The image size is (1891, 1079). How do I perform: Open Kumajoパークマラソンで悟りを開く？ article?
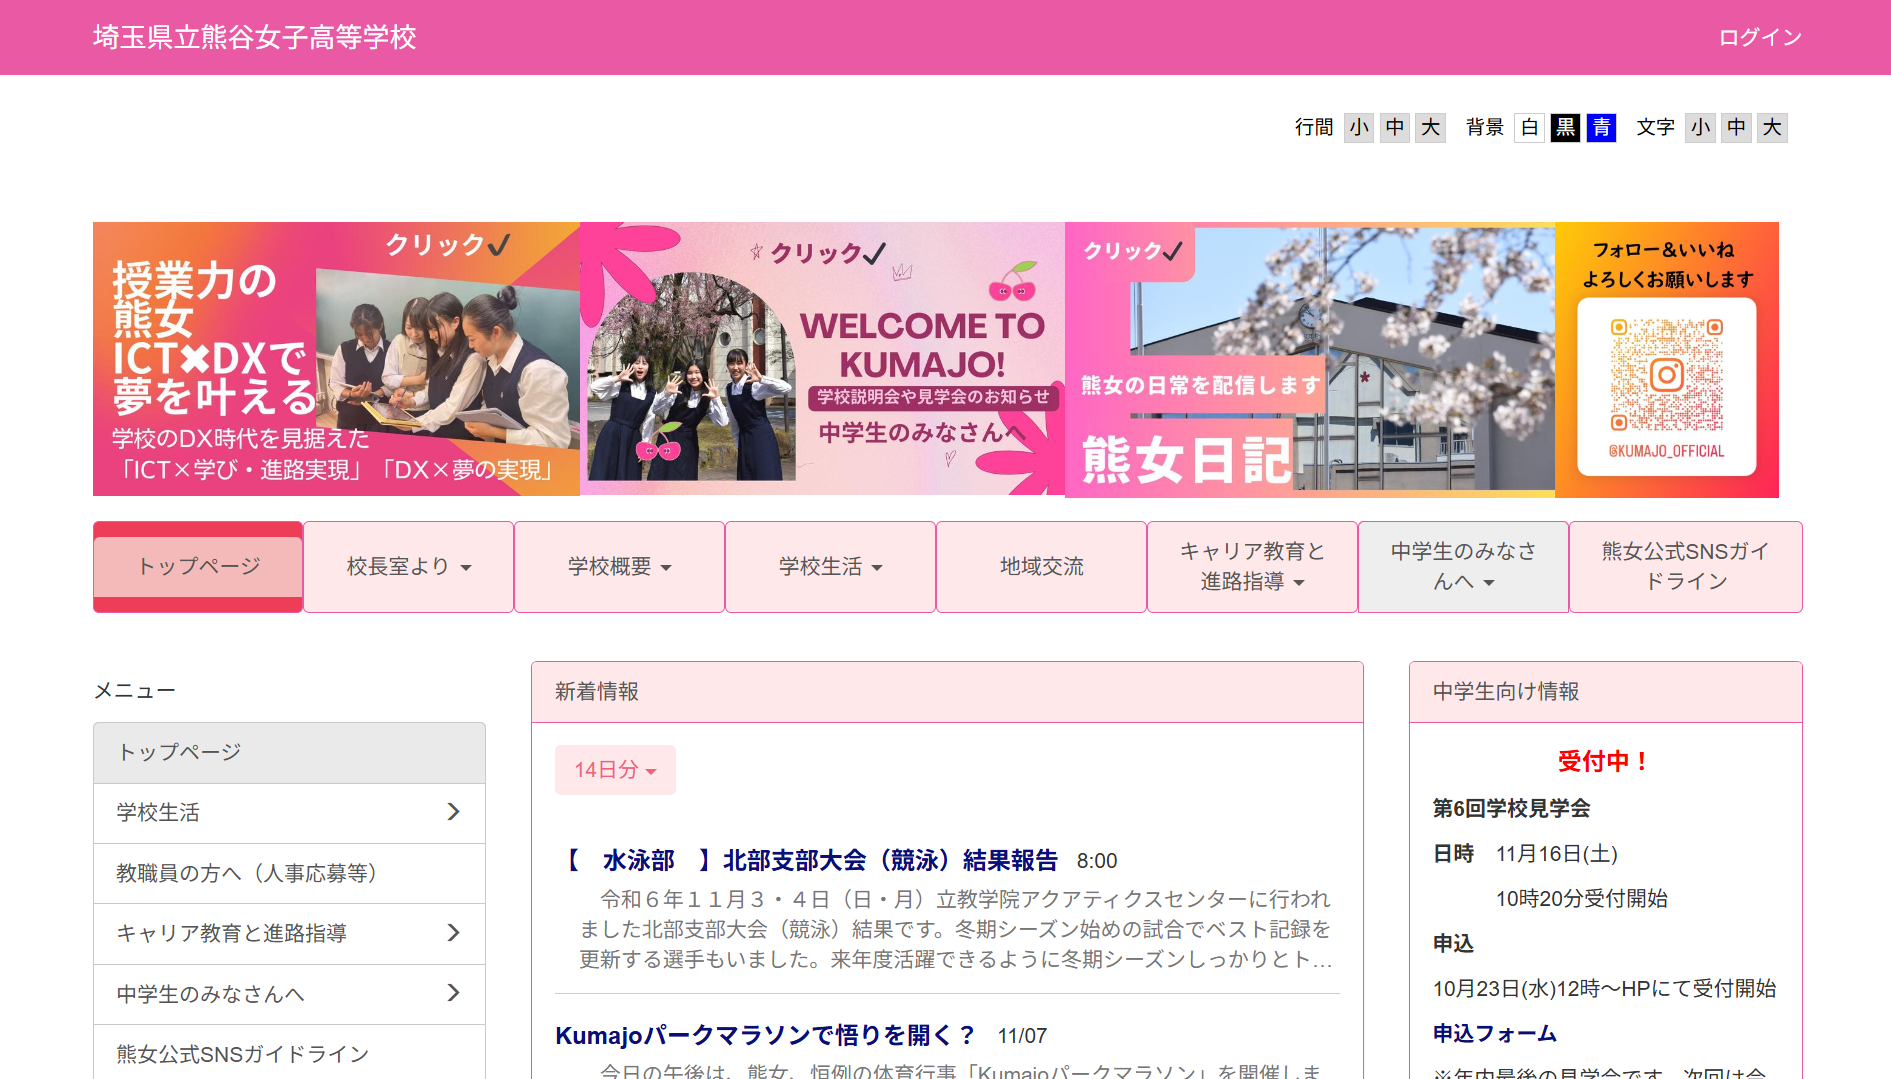pos(765,1036)
